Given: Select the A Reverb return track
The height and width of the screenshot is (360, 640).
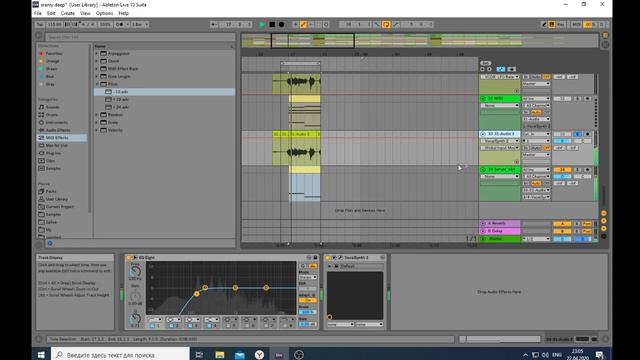Looking at the screenshot, I should coord(500,224).
